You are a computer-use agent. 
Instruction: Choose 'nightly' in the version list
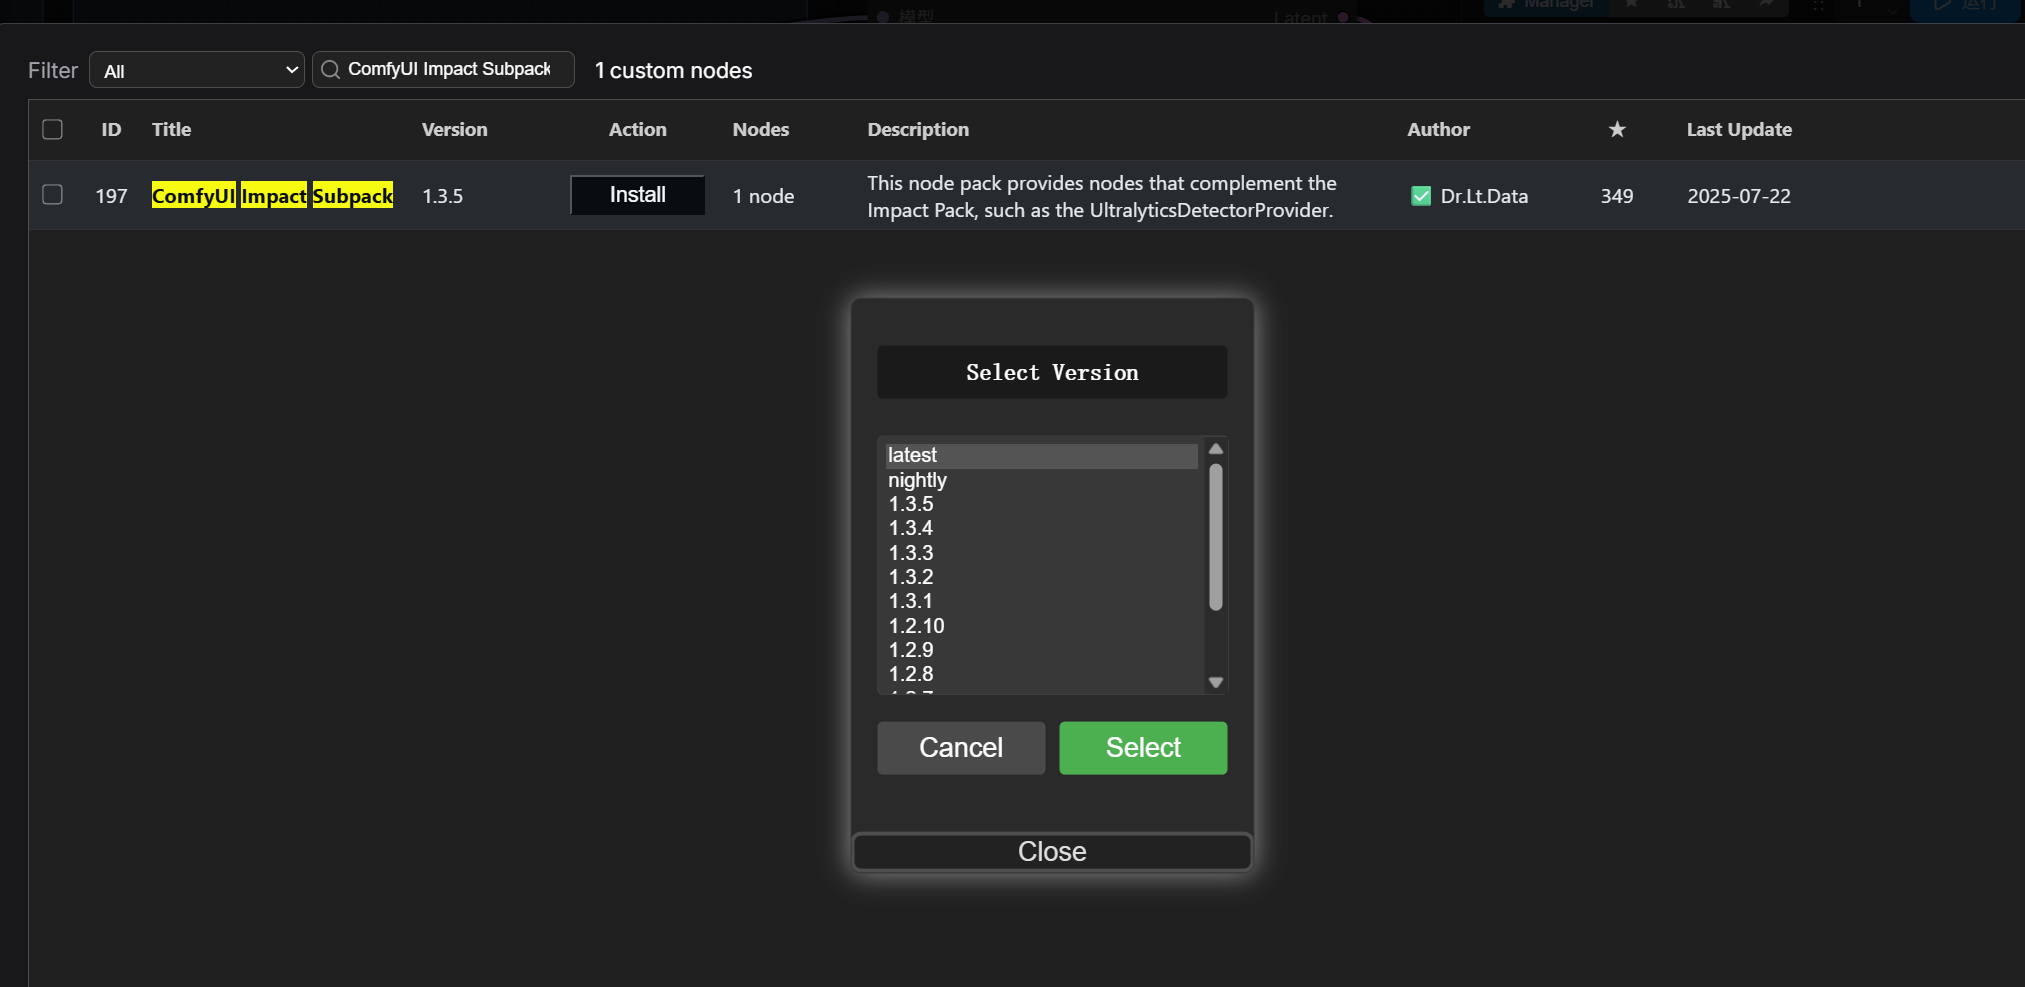pos(1041,480)
